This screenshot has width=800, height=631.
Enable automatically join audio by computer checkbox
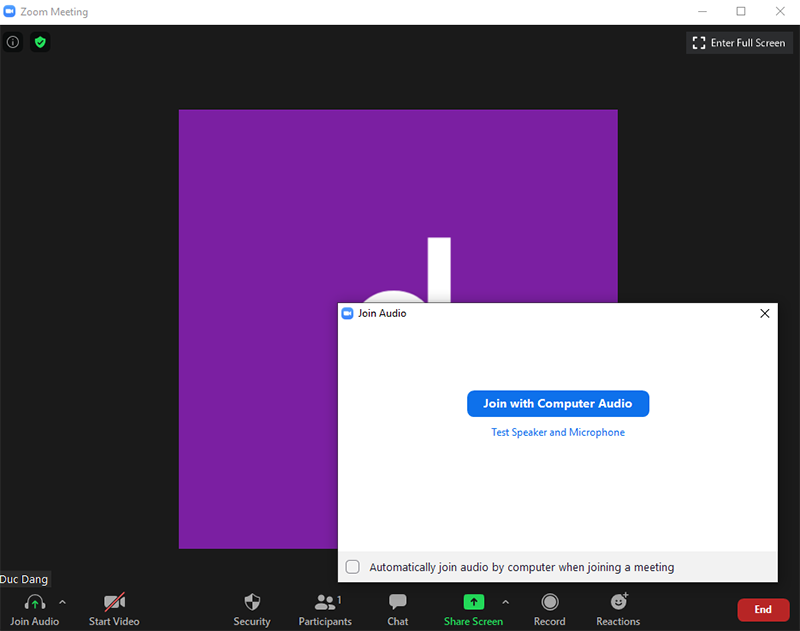coord(353,567)
